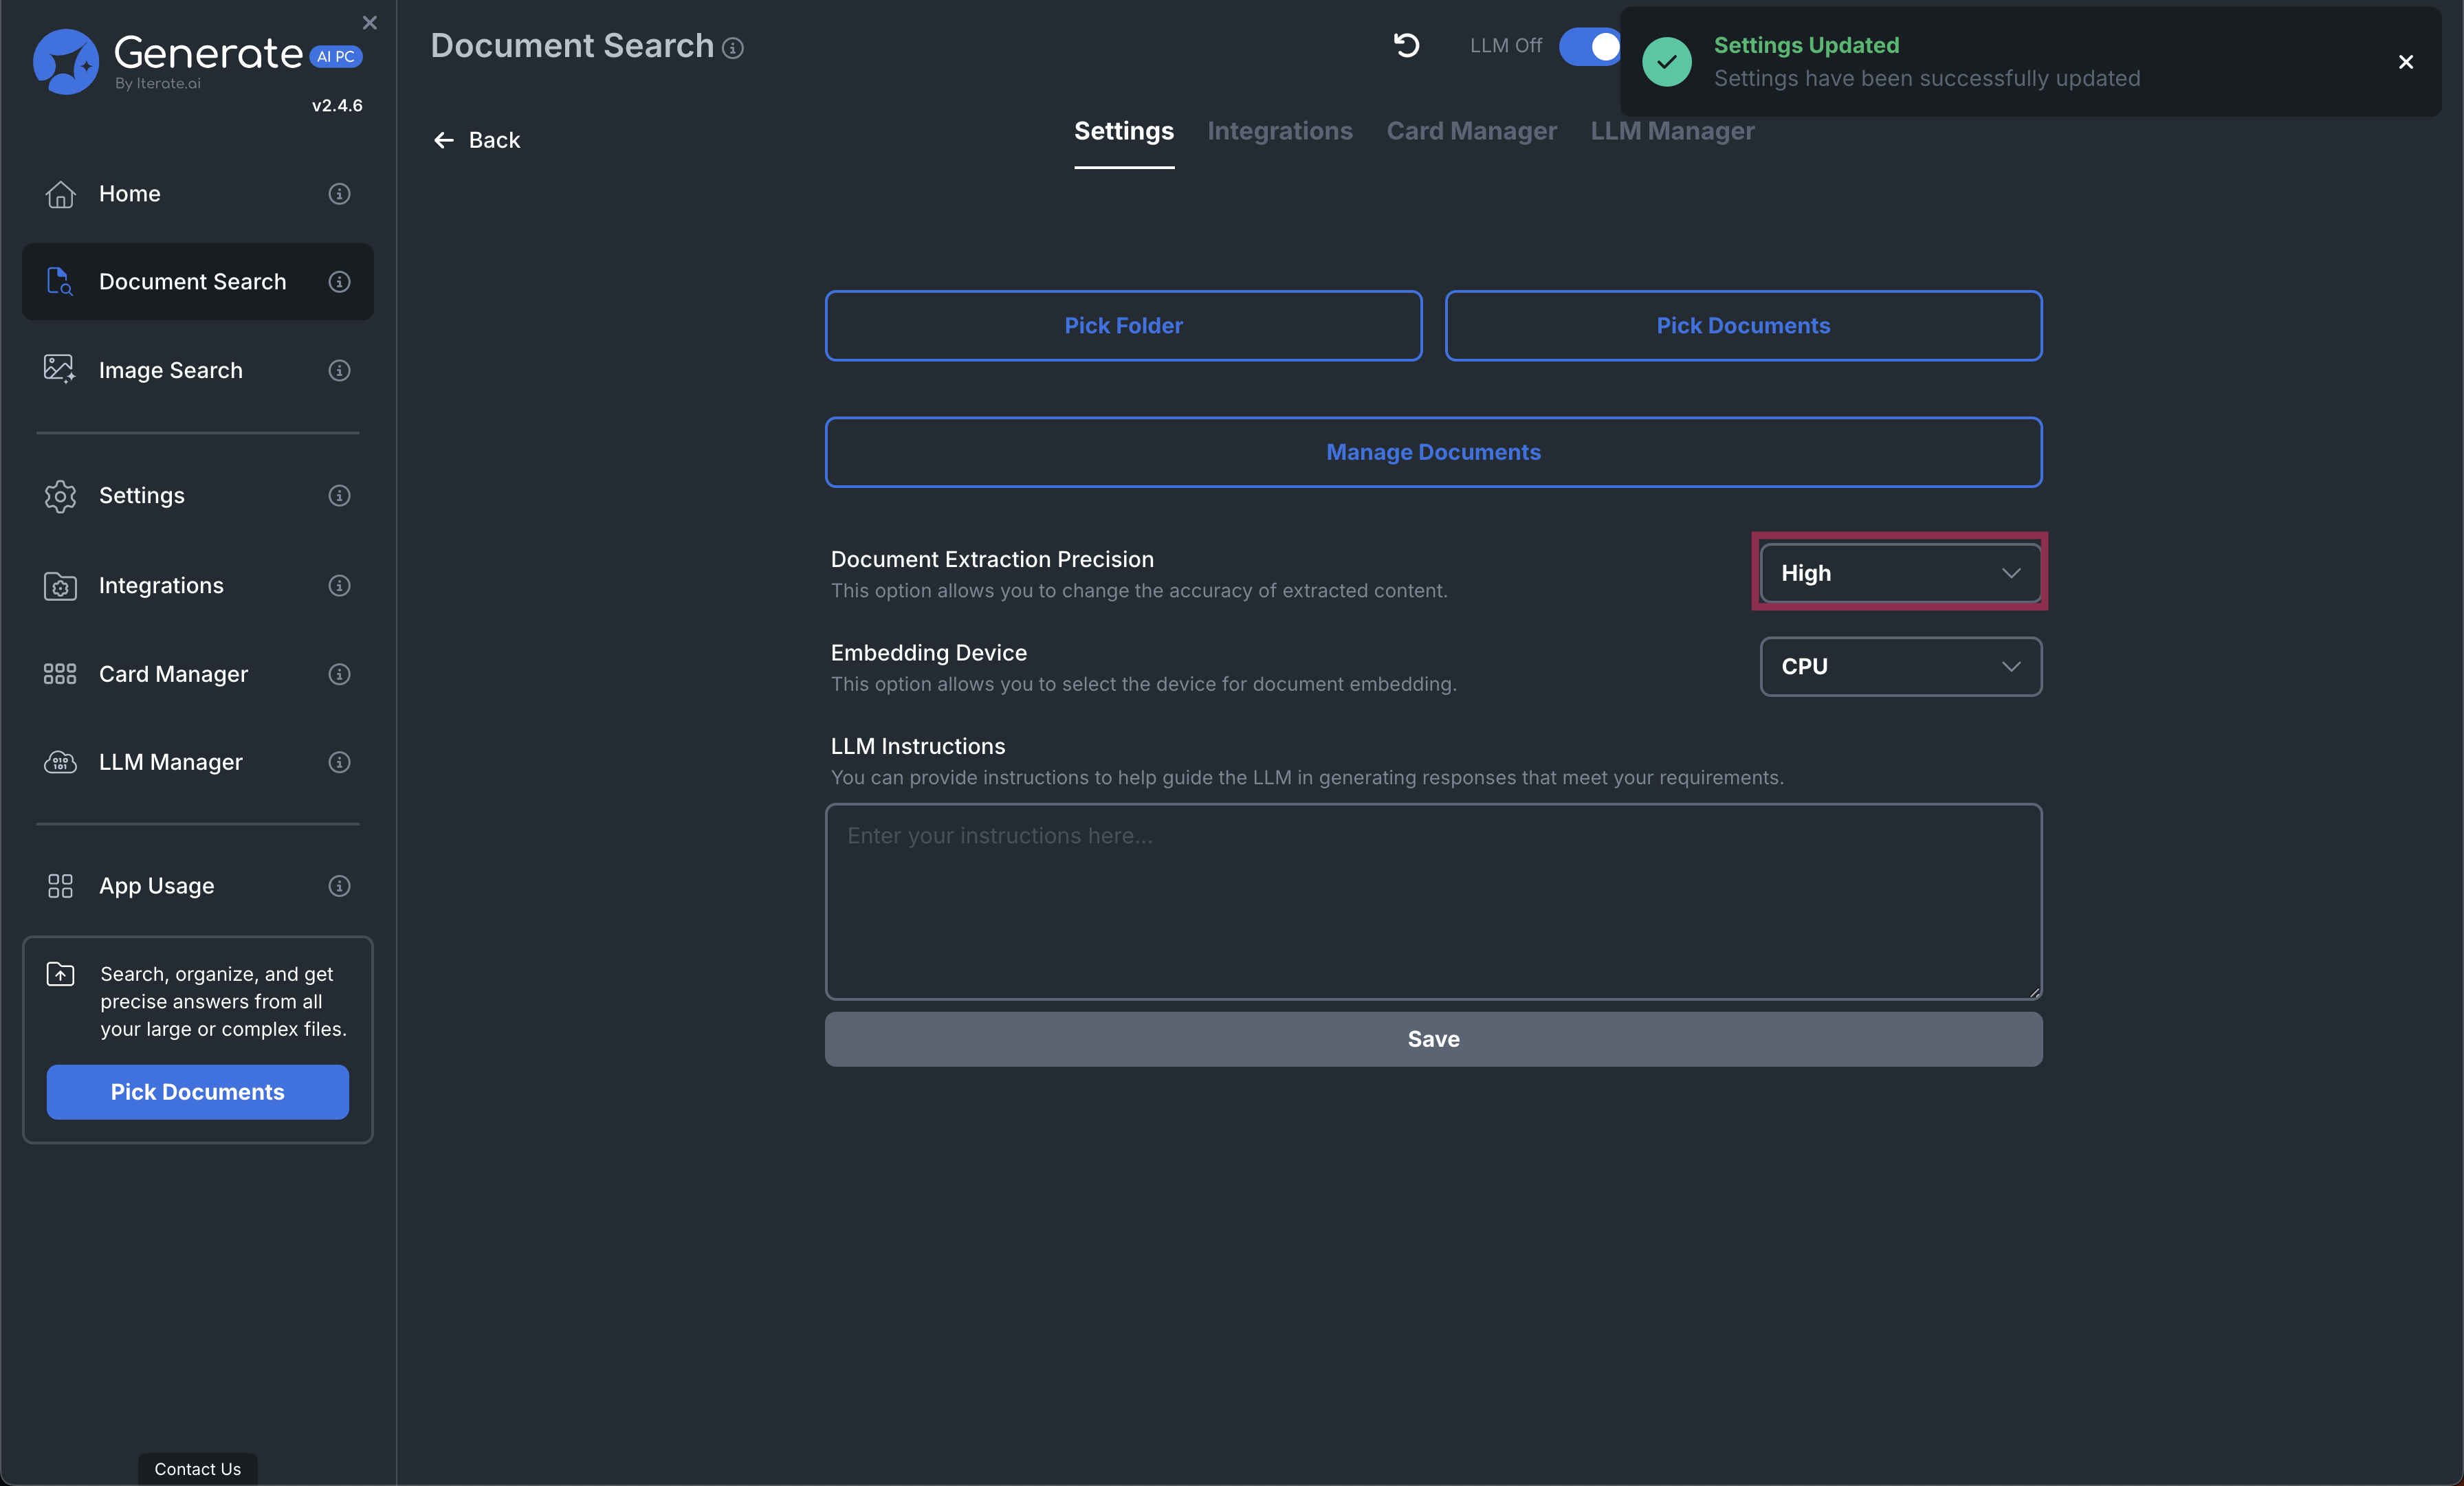Click the blue Pick Documents sidebar button
Screen dimensions: 2464x1486
tap(198, 1092)
